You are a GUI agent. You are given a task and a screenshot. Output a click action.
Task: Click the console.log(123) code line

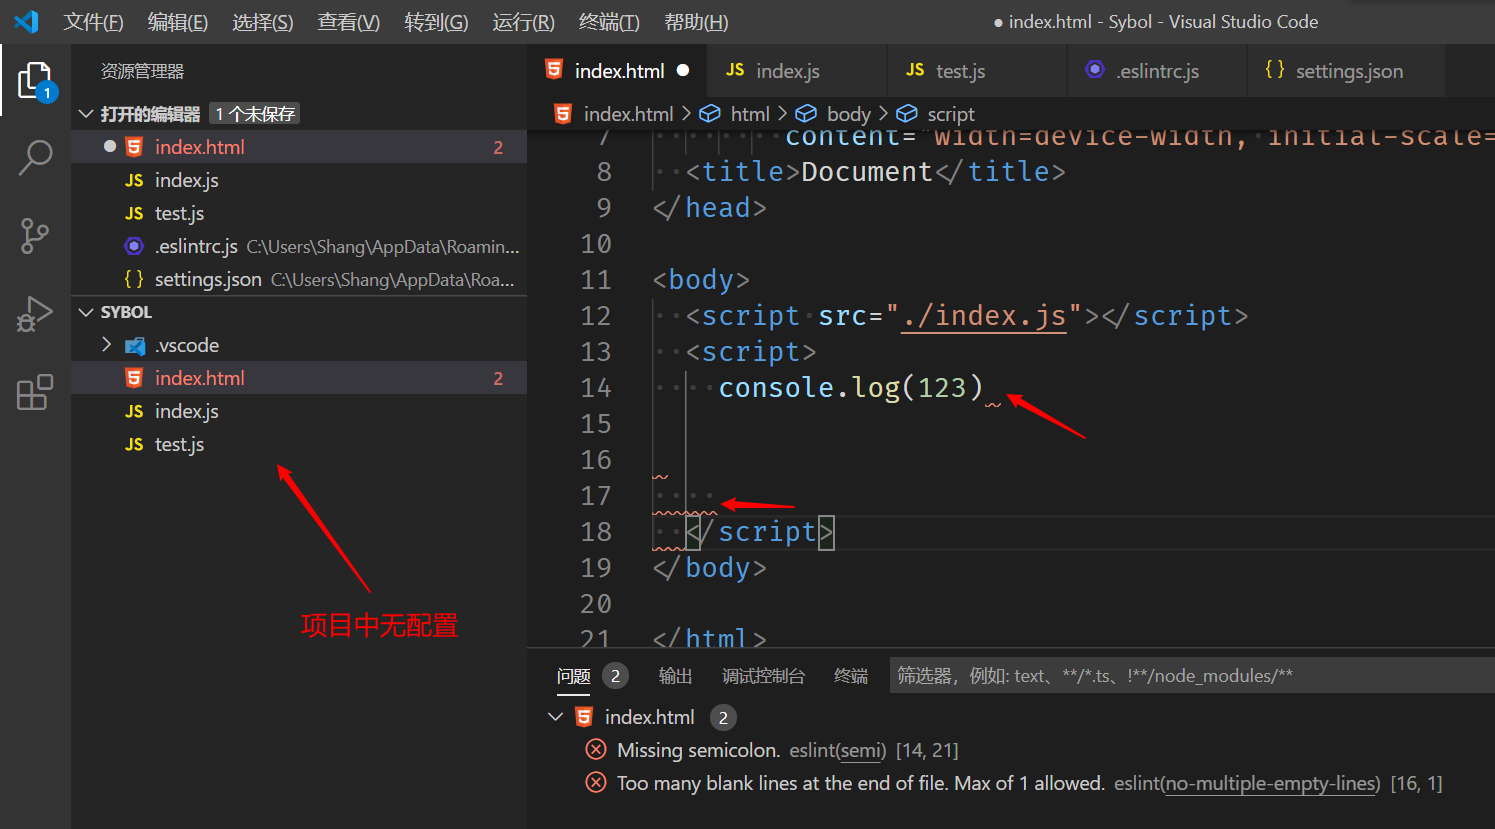(850, 388)
